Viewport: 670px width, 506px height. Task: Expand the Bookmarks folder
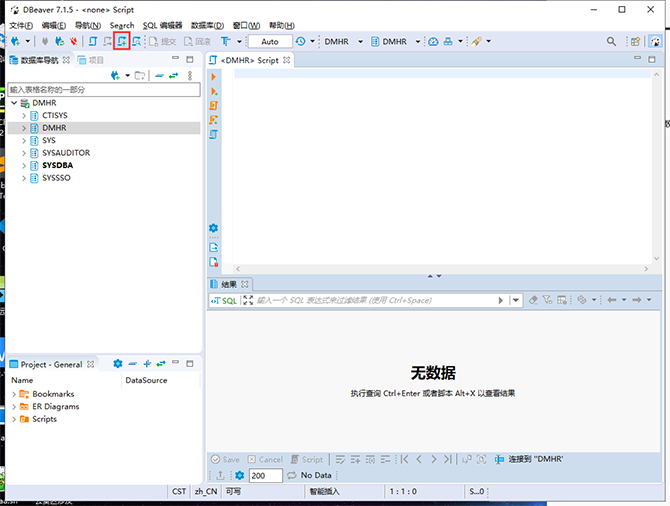[x=14, y=394]
